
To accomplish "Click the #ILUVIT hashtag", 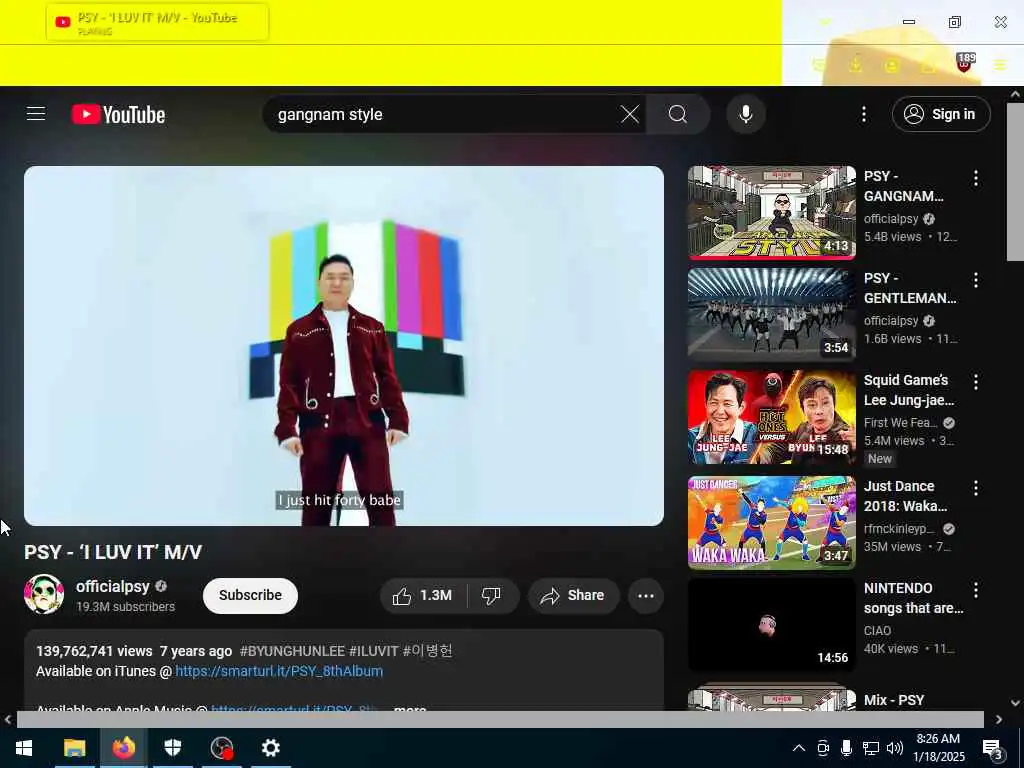I will [x=373, y=651].
